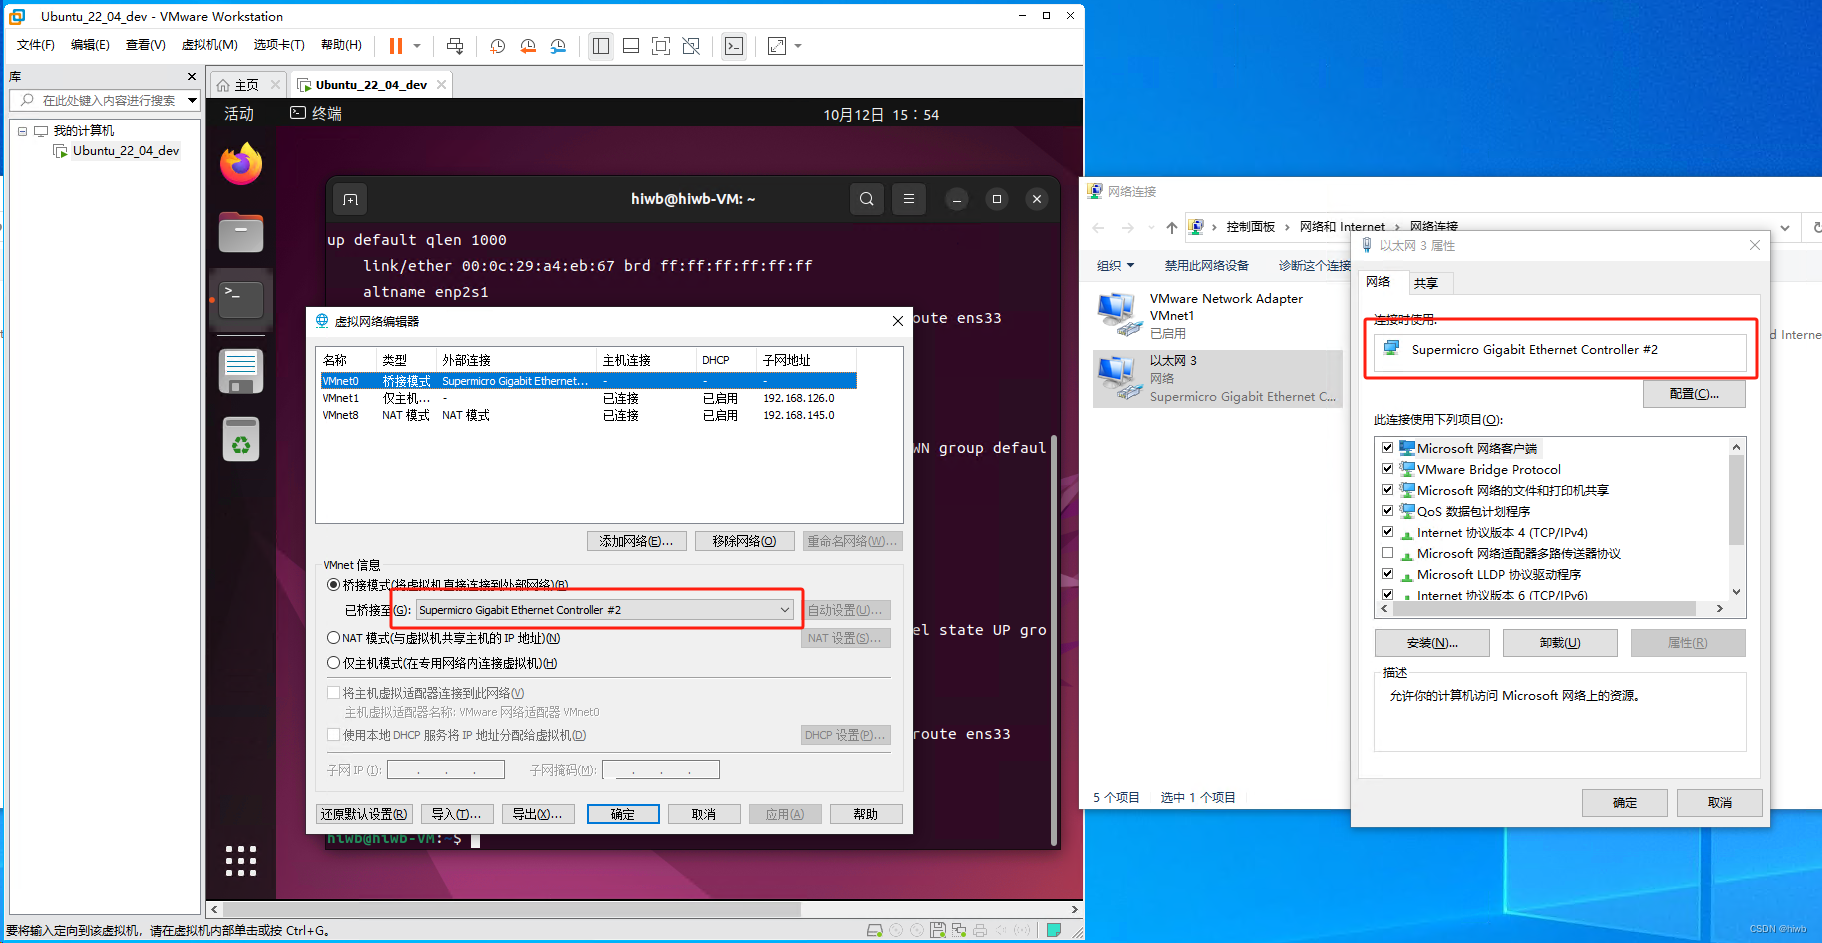Click the teal message log status icon

(1053, 930)
